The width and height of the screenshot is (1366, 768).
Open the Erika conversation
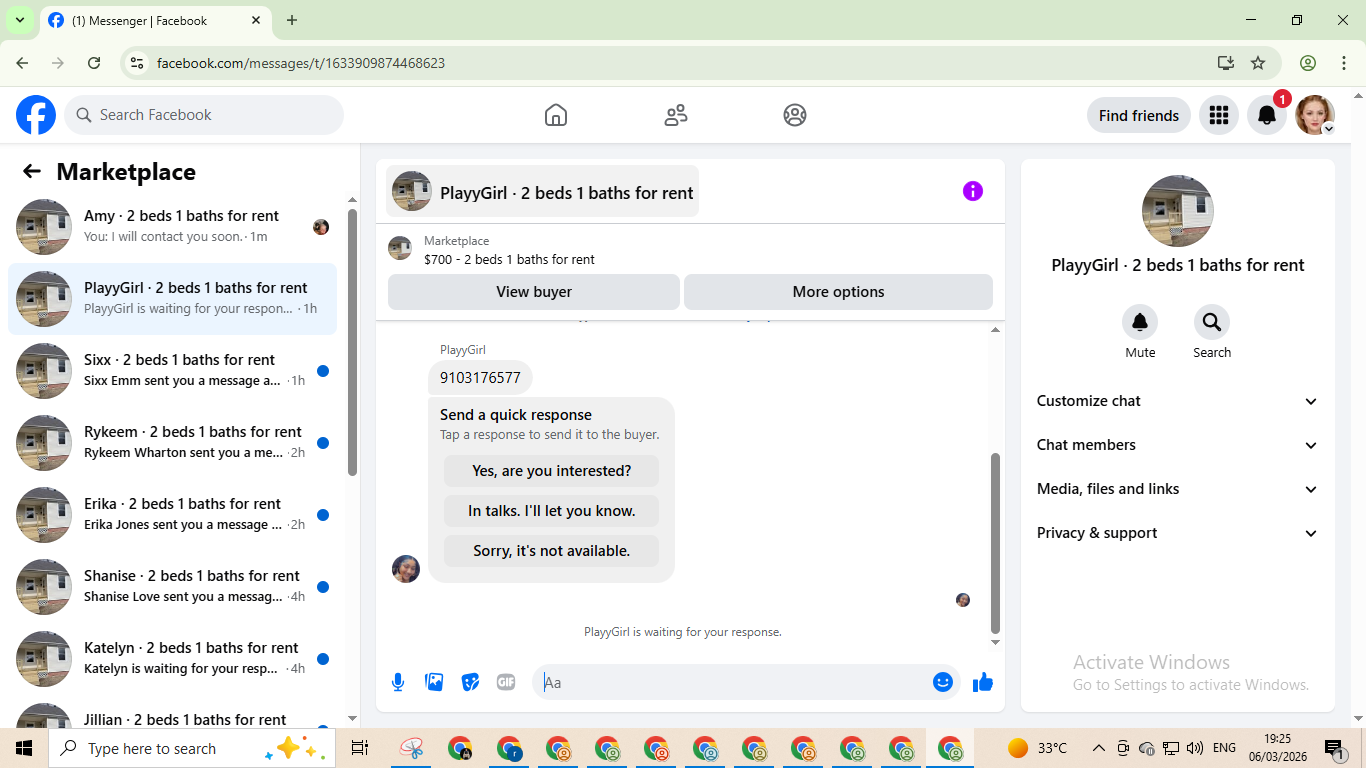(x=172, y=515)
